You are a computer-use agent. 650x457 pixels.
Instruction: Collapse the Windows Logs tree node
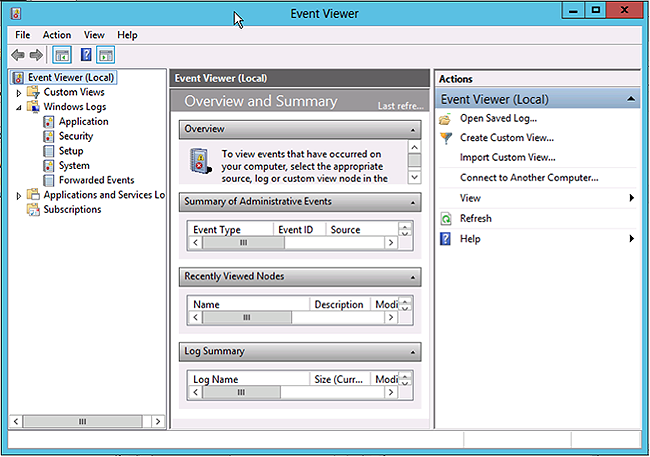18,107
